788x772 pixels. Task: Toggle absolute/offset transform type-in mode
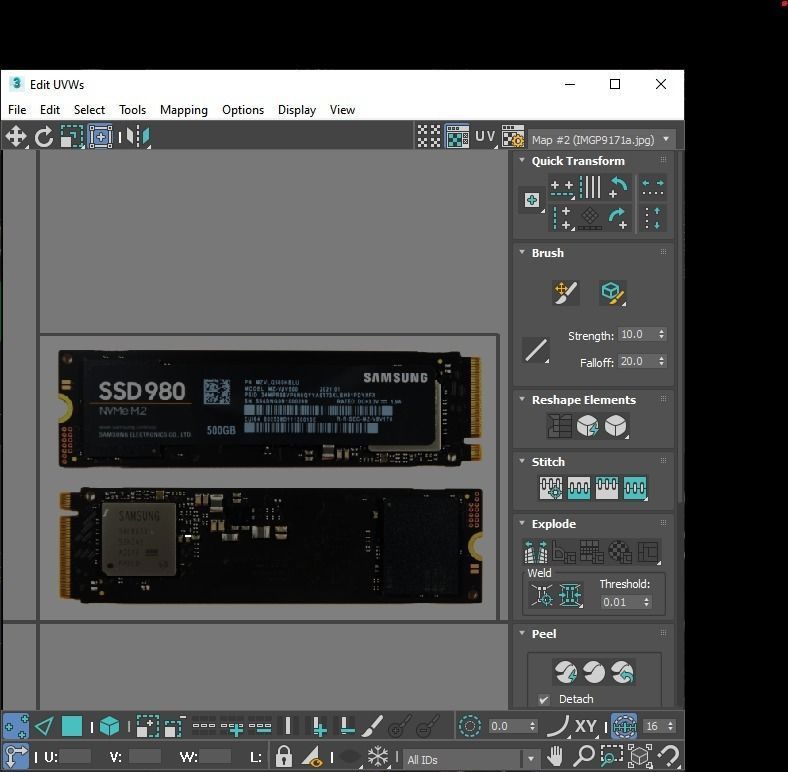click(x=16, y=756)
